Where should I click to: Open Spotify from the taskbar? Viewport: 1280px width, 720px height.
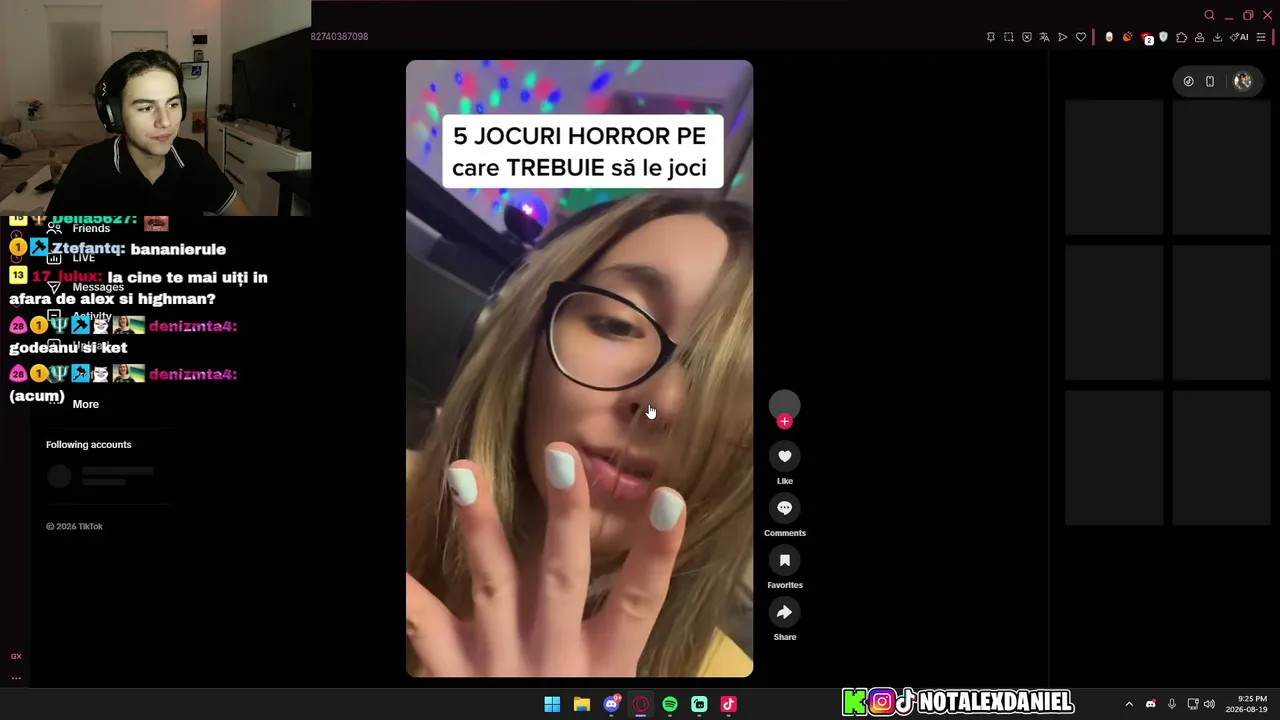[670, 704]
